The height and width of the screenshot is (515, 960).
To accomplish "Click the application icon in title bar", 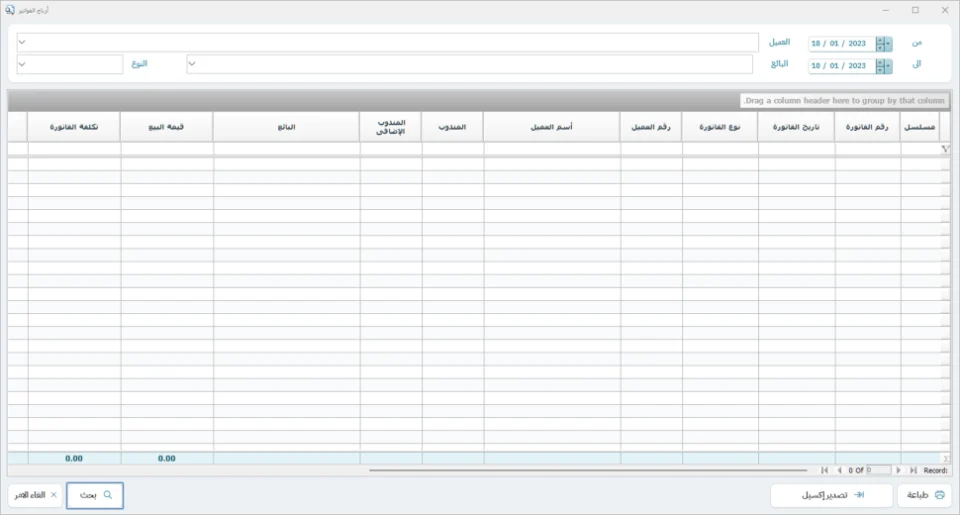I will click(10, 10).
